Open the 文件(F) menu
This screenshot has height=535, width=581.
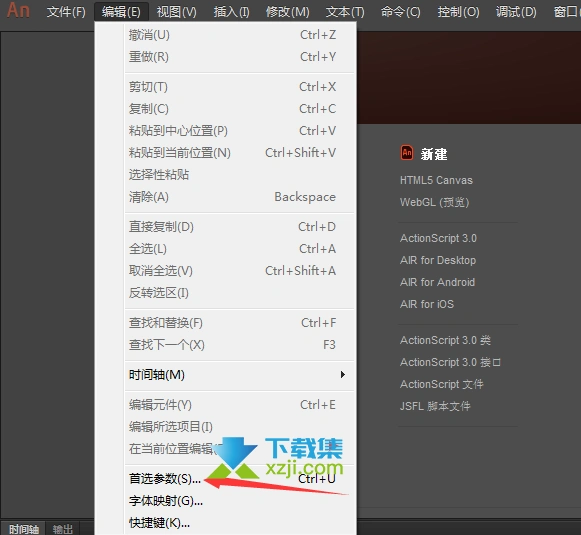(66, 12)
